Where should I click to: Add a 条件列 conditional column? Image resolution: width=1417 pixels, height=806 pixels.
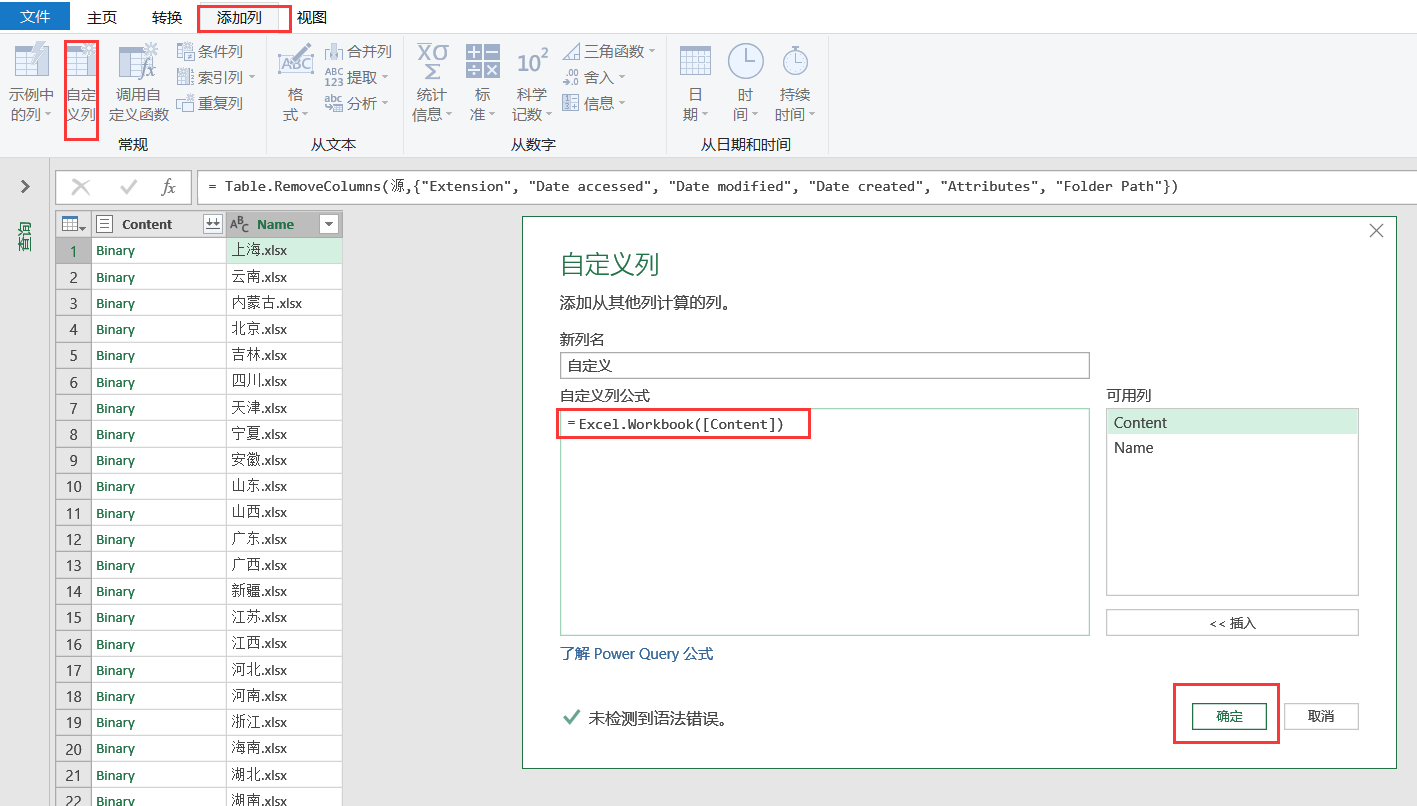pos(209,51)
